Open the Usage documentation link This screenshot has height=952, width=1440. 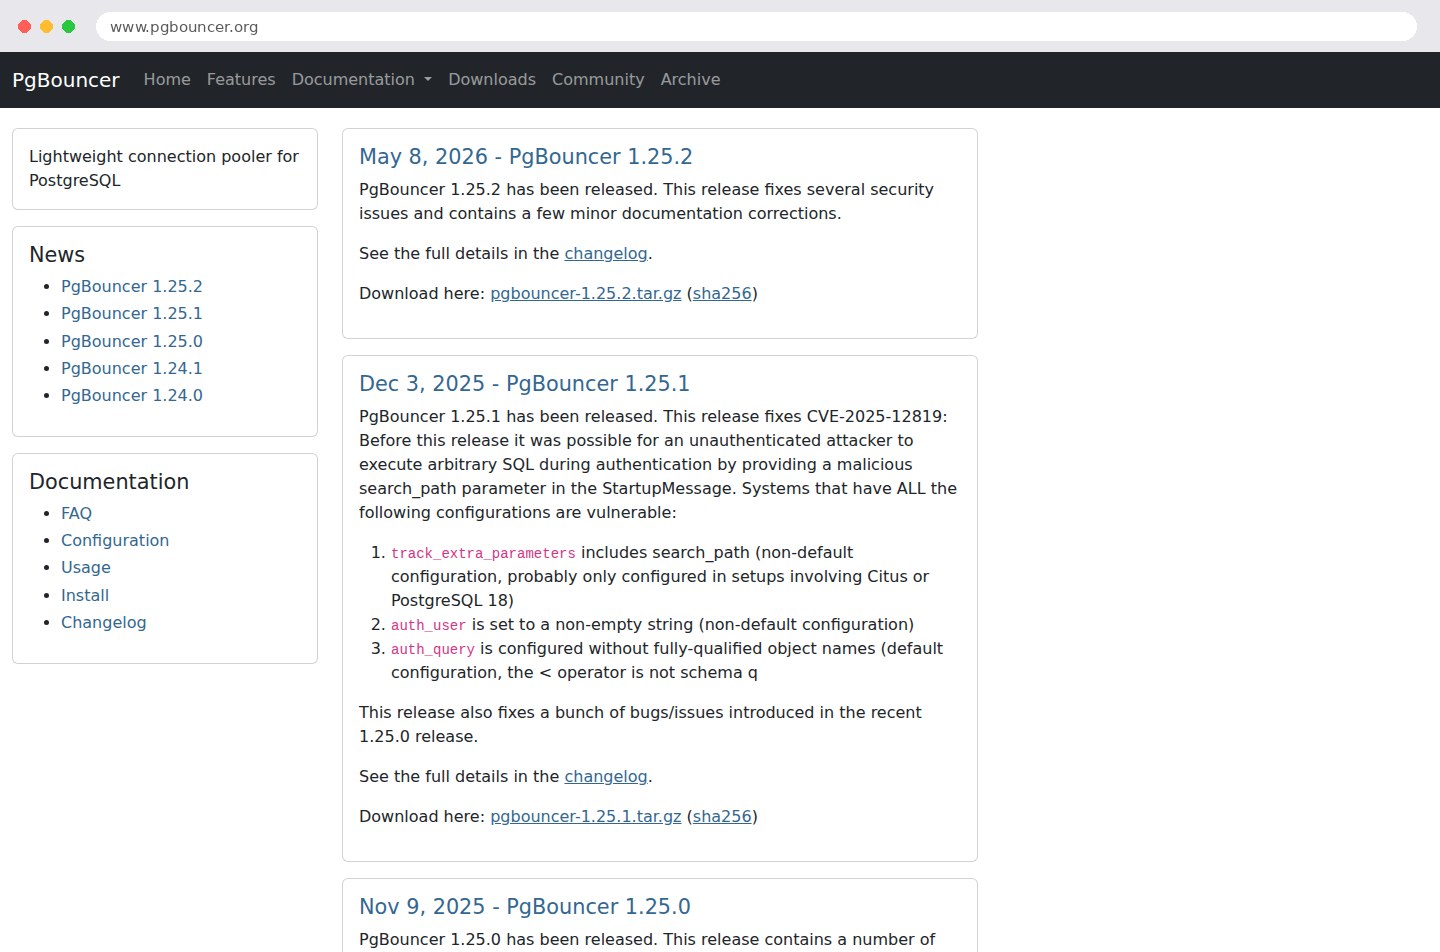click(x=86, y=567)
